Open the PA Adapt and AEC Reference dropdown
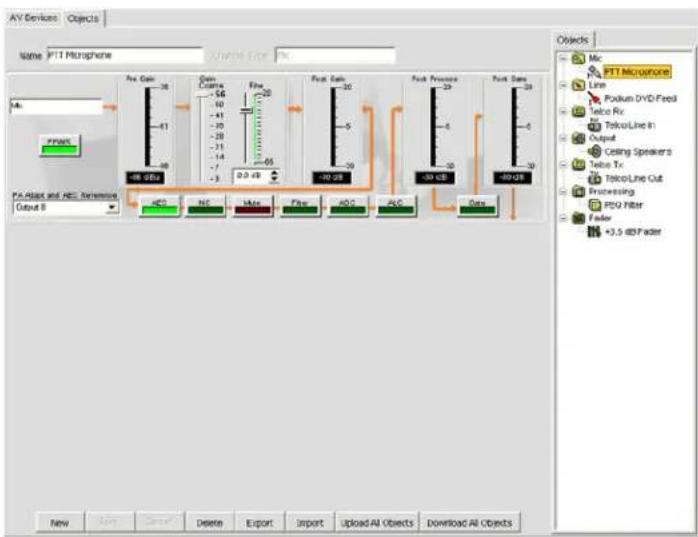This screenshot has height=537, width=698. coord(112,207)
